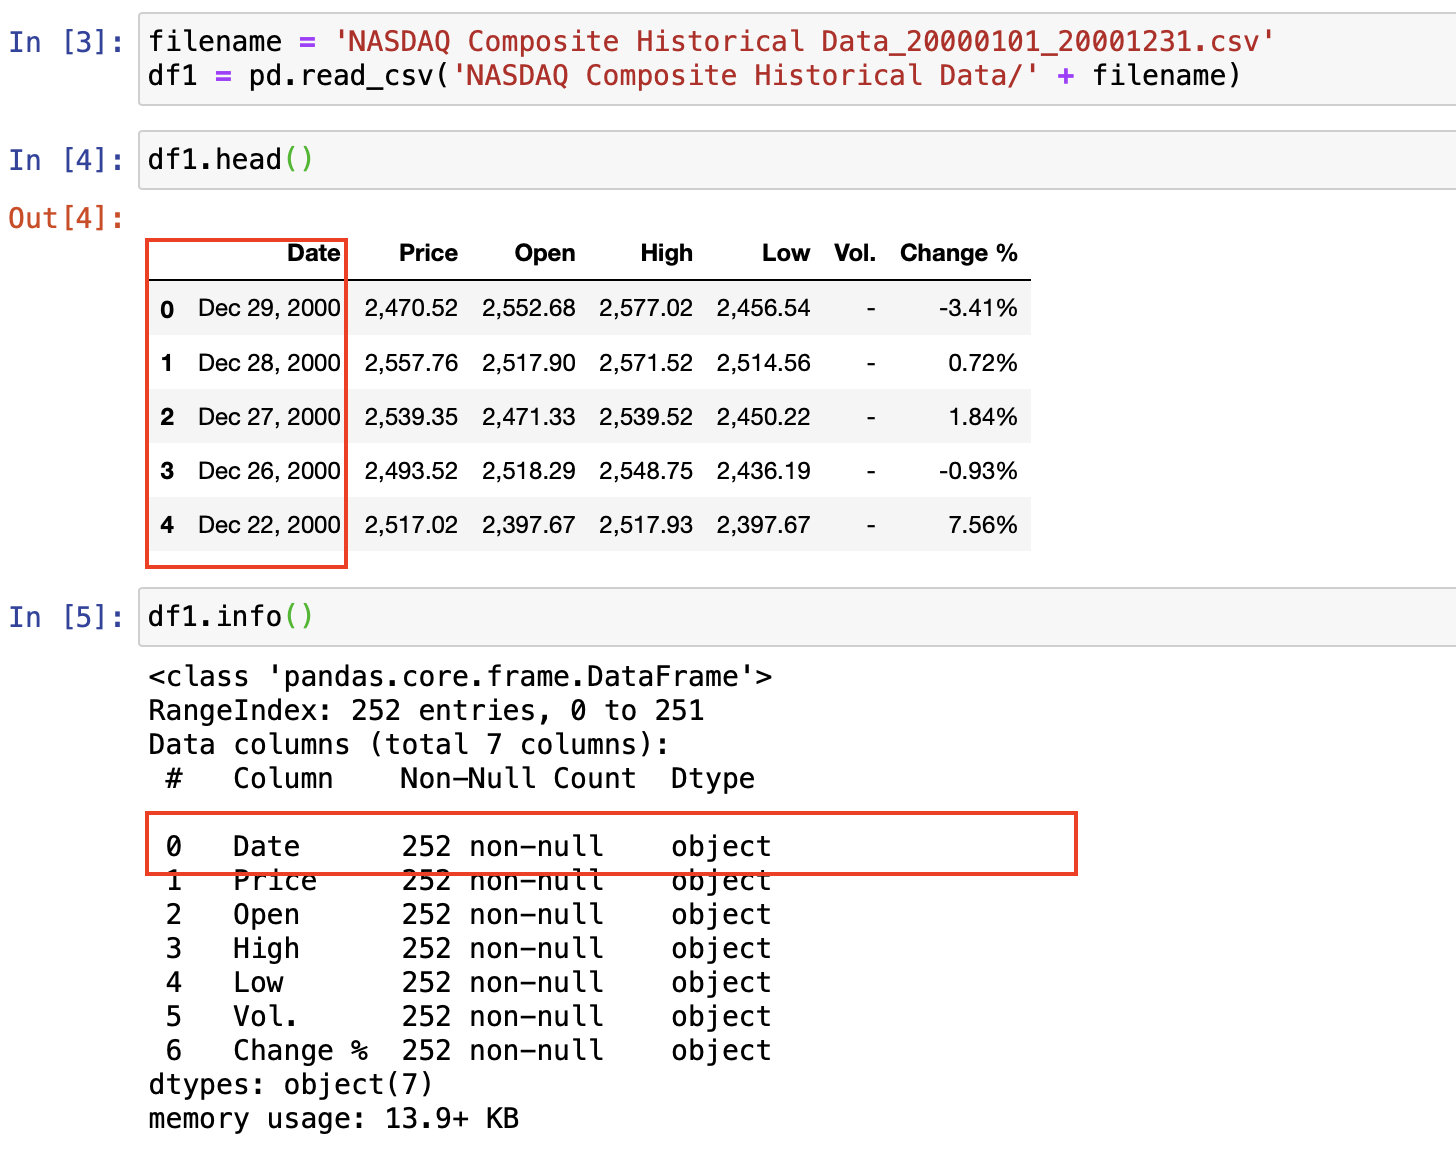Click the Dec 26, 2000 date cell

click(269, 470)
